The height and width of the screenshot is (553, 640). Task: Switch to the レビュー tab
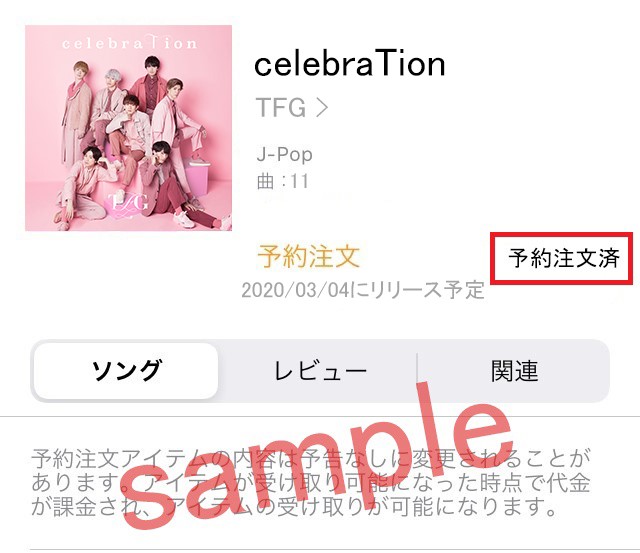tap(320, 371)
